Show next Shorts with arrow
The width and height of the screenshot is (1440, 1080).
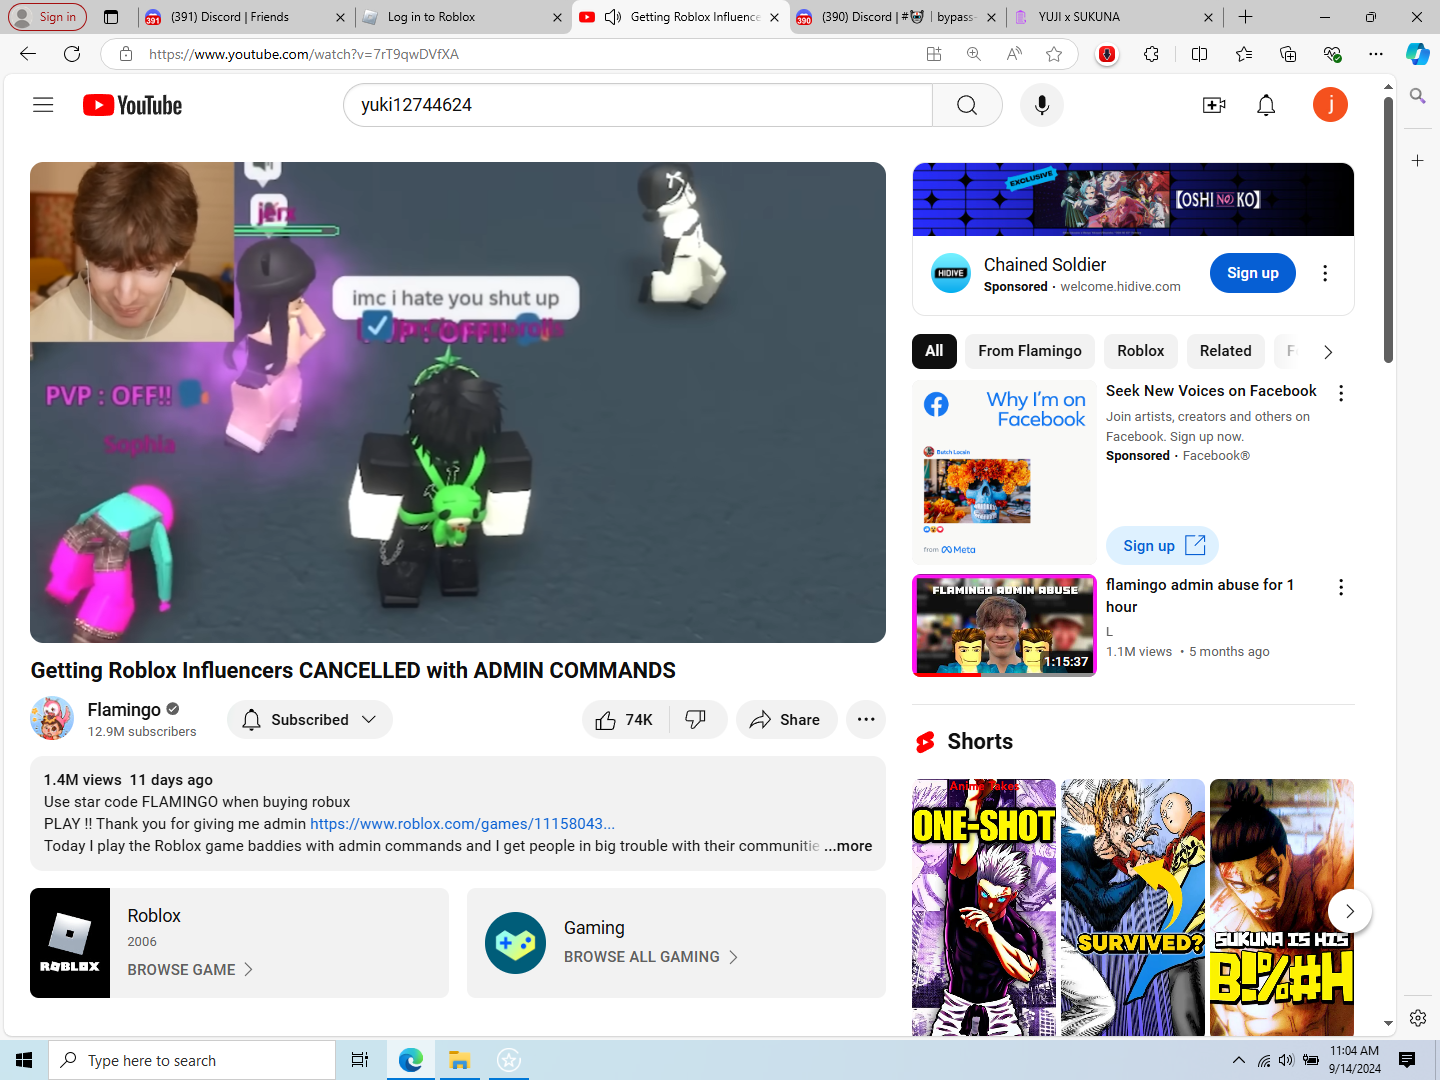[1350, 911]
